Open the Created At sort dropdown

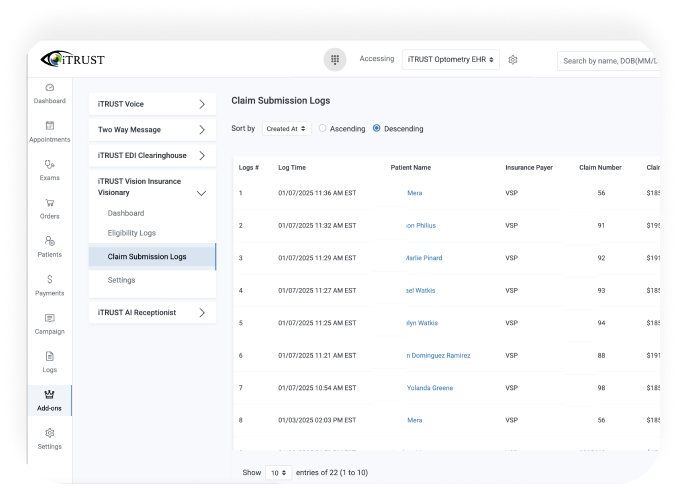(286, 129)
